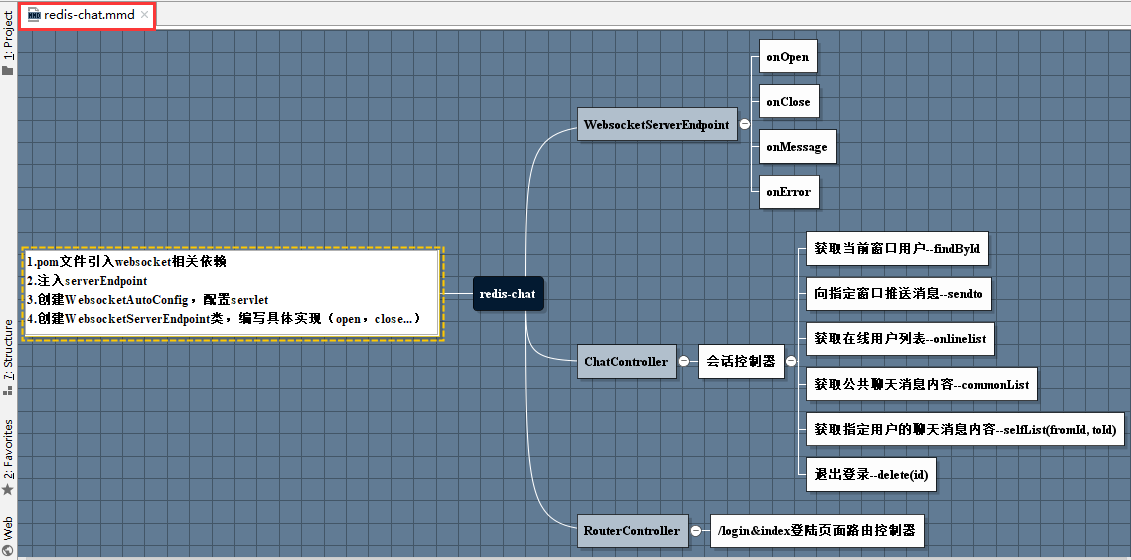The image size is (1131, 560).
Task: Select the redis-chat root node
Action: [508, 294]
